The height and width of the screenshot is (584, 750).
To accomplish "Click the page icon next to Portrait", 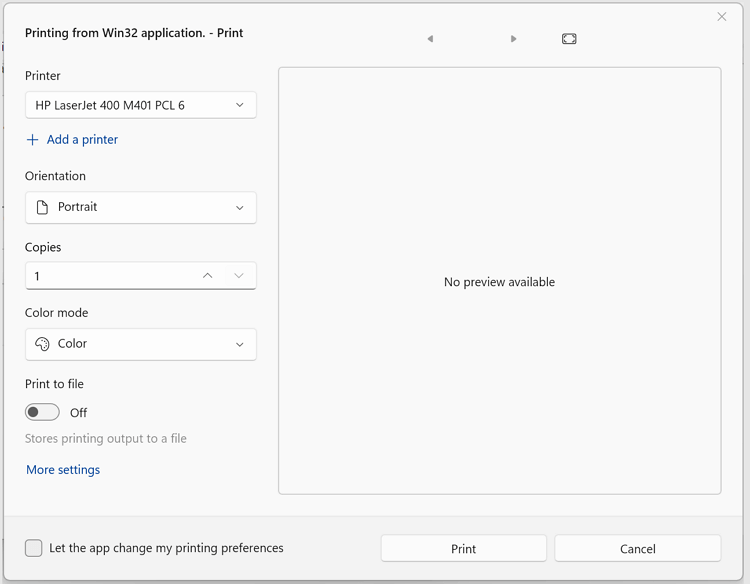I will pyautogui.click(x=42, y=208).
